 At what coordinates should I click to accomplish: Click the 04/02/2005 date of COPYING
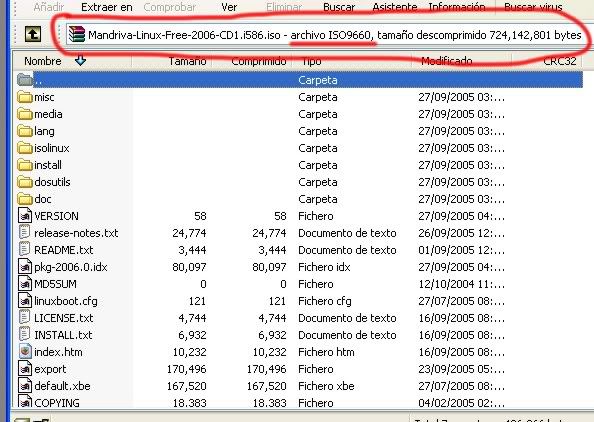point(461,403)
